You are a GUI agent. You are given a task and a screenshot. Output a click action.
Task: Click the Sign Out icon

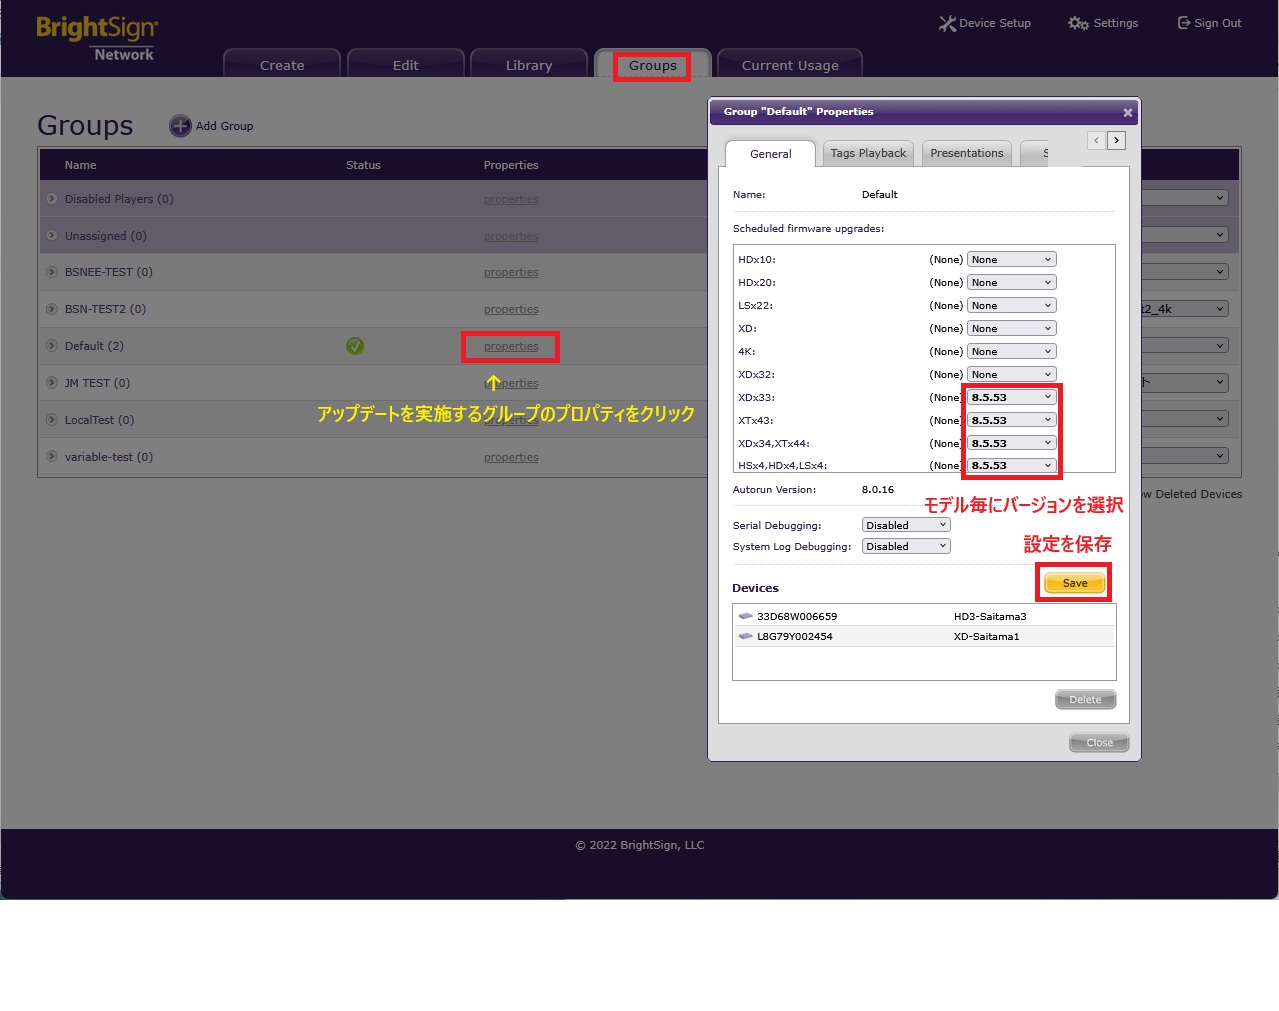tap(1184, 23)
